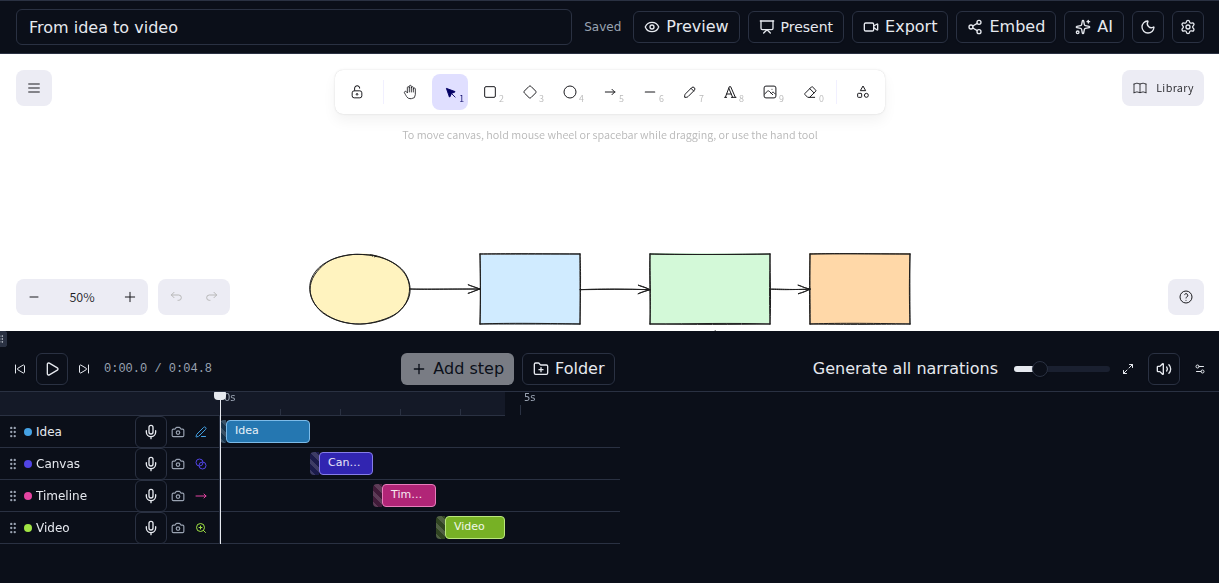Click camera icon on Canvas row
Viewport: 1219px width, 583px height.
coord(178,464)
